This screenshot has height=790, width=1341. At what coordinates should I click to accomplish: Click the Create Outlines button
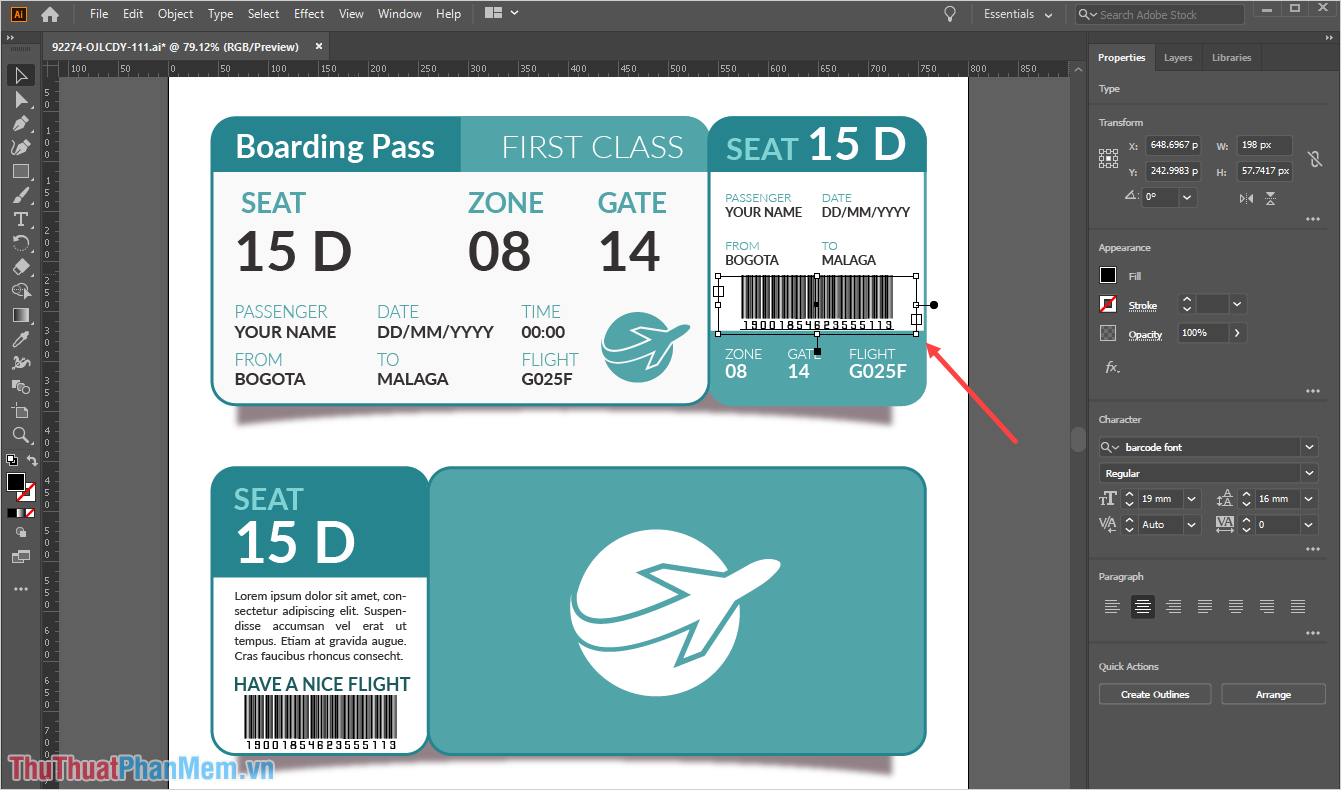pyautogui.click(x=1155, y=694)
